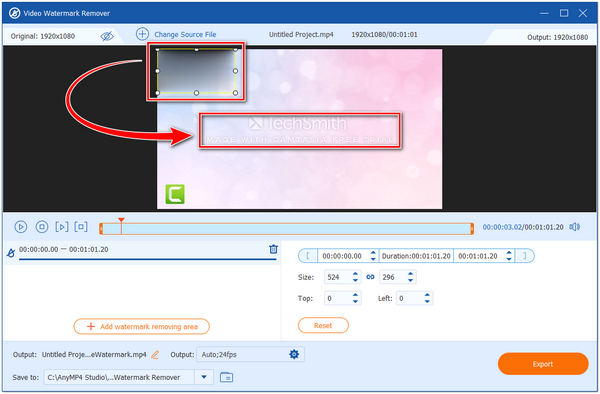The height and width of the screenshot is (394, 600).
Task: Delete the watermark area with trash icon
Action: pos(273,249)
